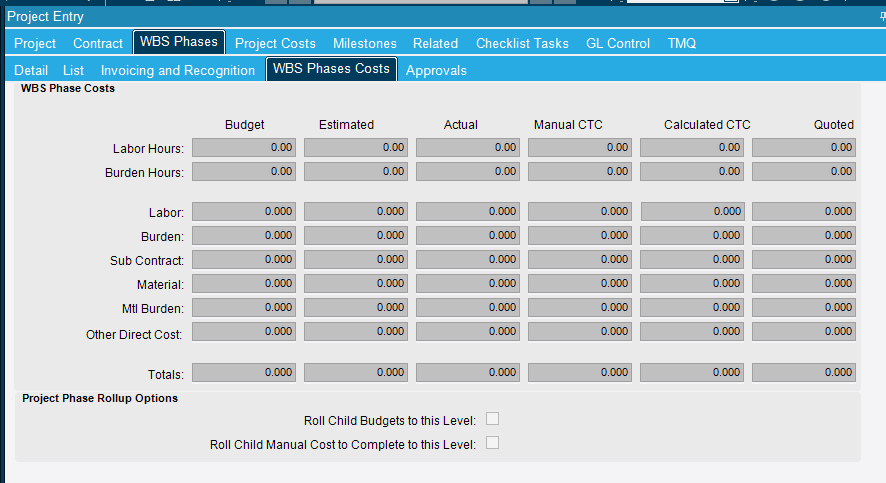Select Manual CTC Labor Hours field
Viewport: 886px width, 483px height.
(580, 147)
